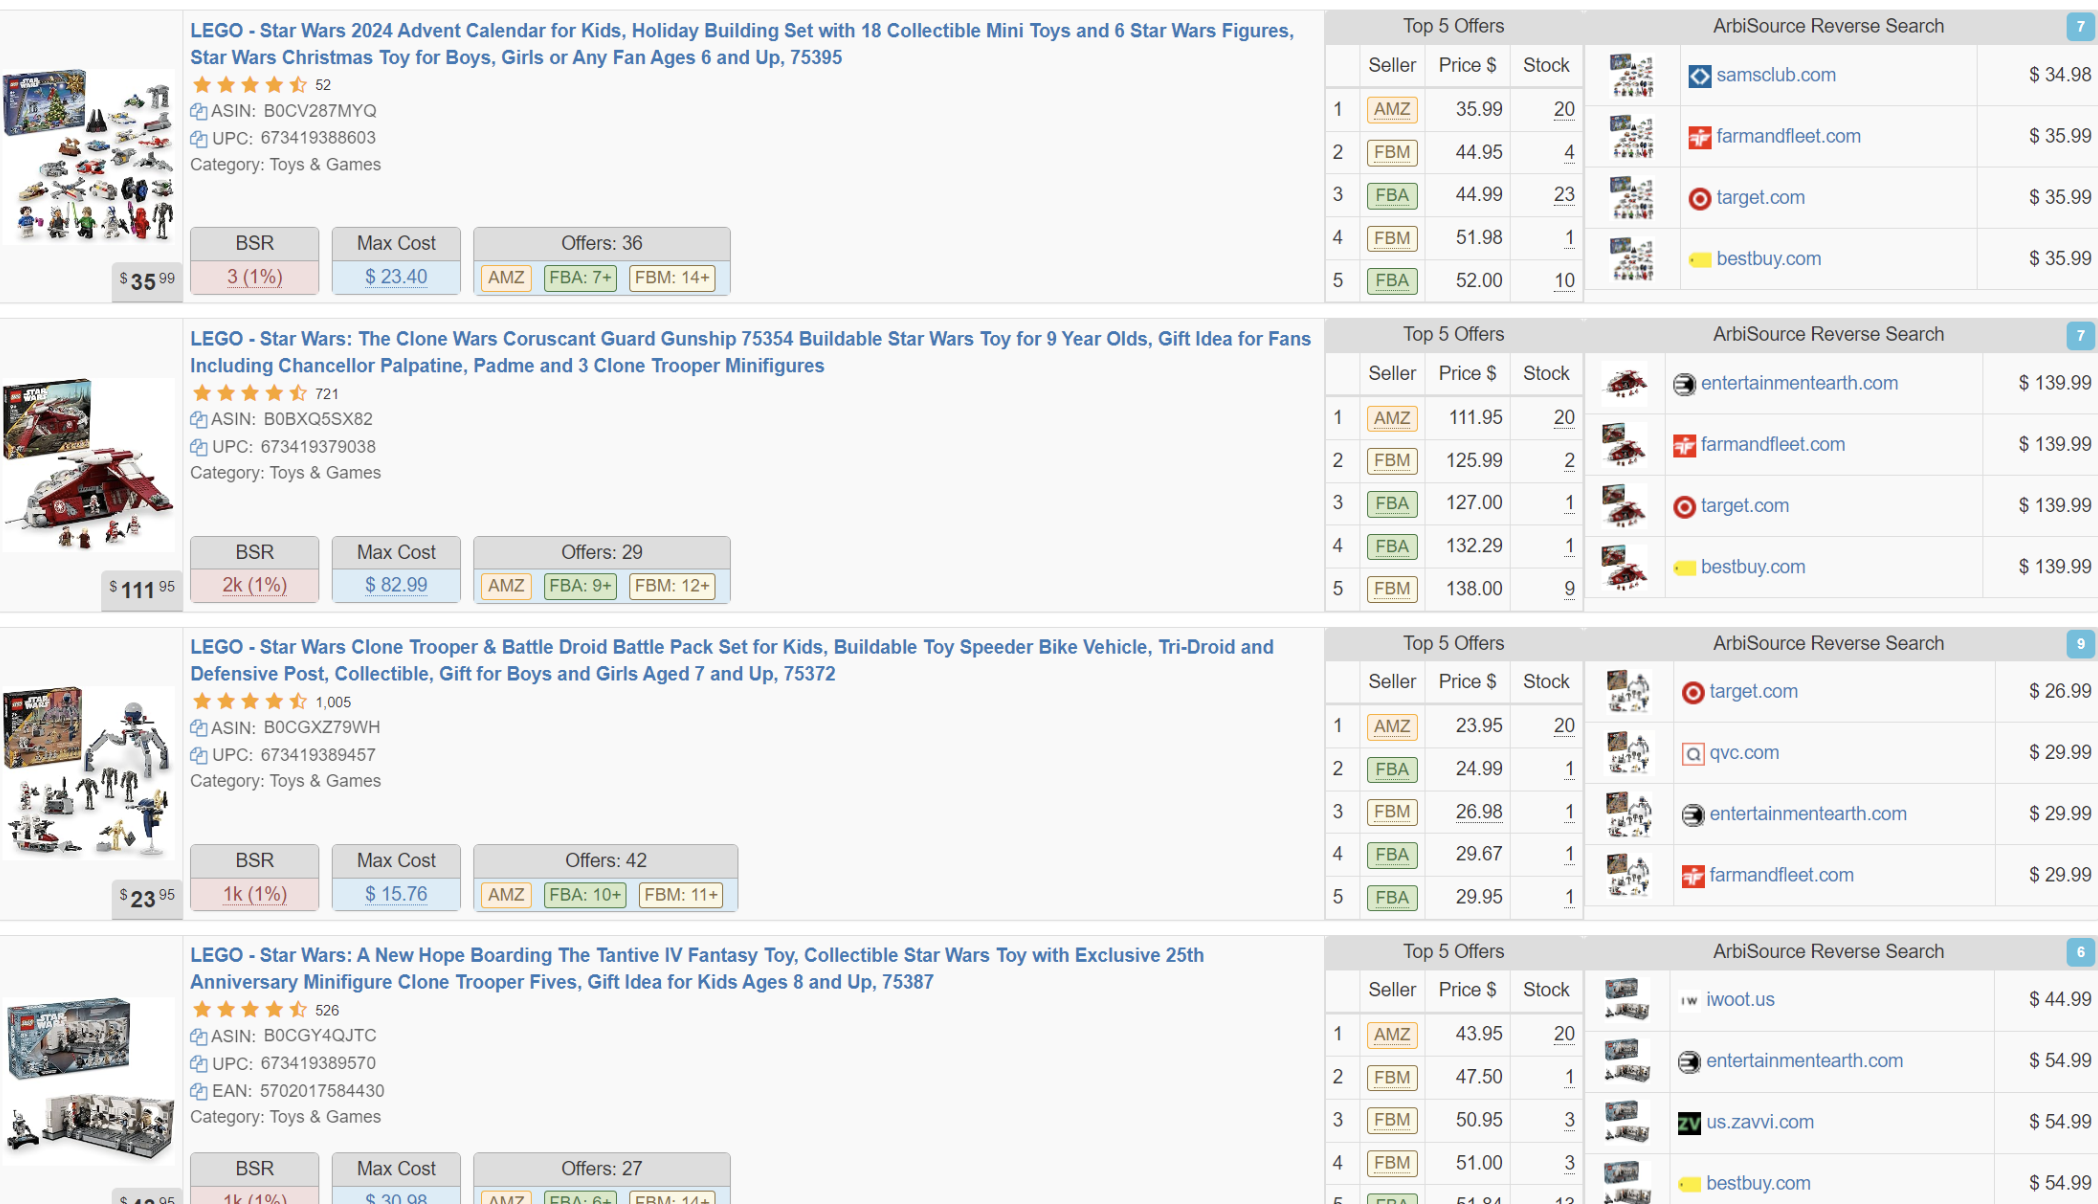This screenshot has height=1204, width=2098.
Task: Click the Max Cost $ 23.40 value
Action: pyautogui.click(x=395, y=277)
